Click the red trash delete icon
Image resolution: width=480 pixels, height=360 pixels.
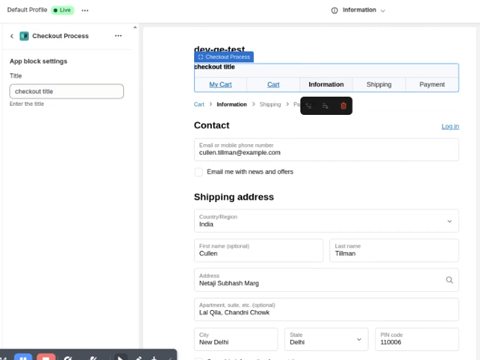343,106
